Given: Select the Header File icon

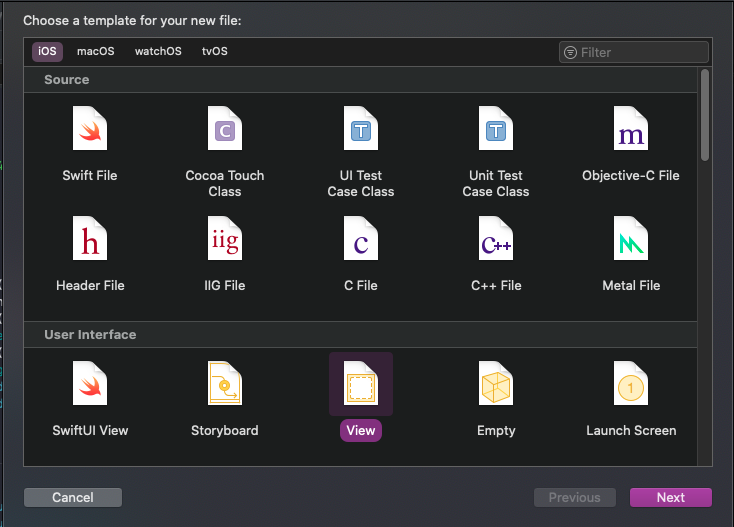Looking at the screenshot, I should [90, 239].
